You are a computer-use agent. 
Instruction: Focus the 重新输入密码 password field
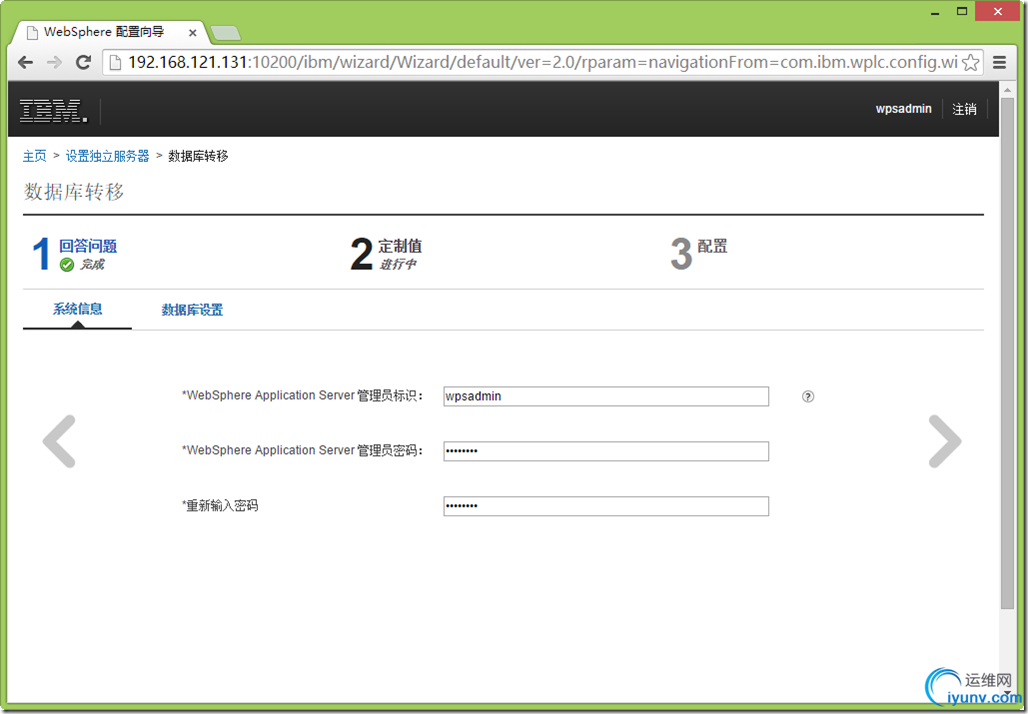click(x=606, y=506)
